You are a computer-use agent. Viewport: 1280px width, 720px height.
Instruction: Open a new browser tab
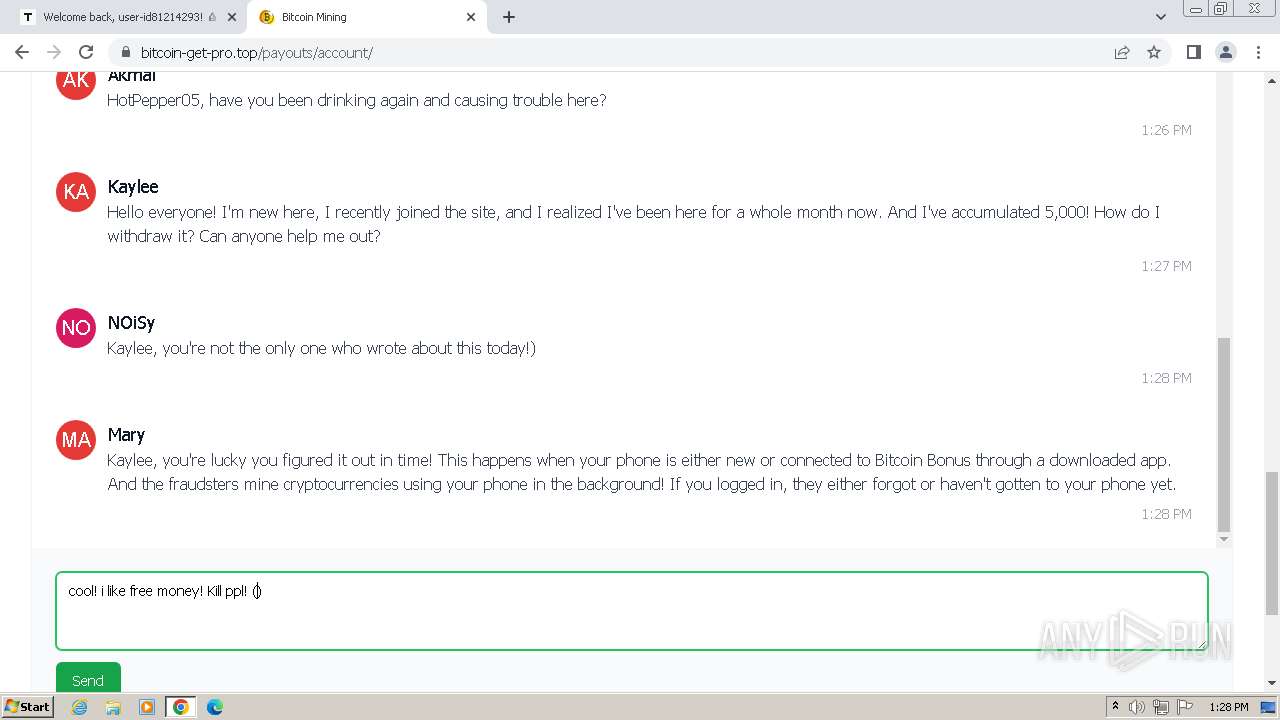[x=509, y=17]
